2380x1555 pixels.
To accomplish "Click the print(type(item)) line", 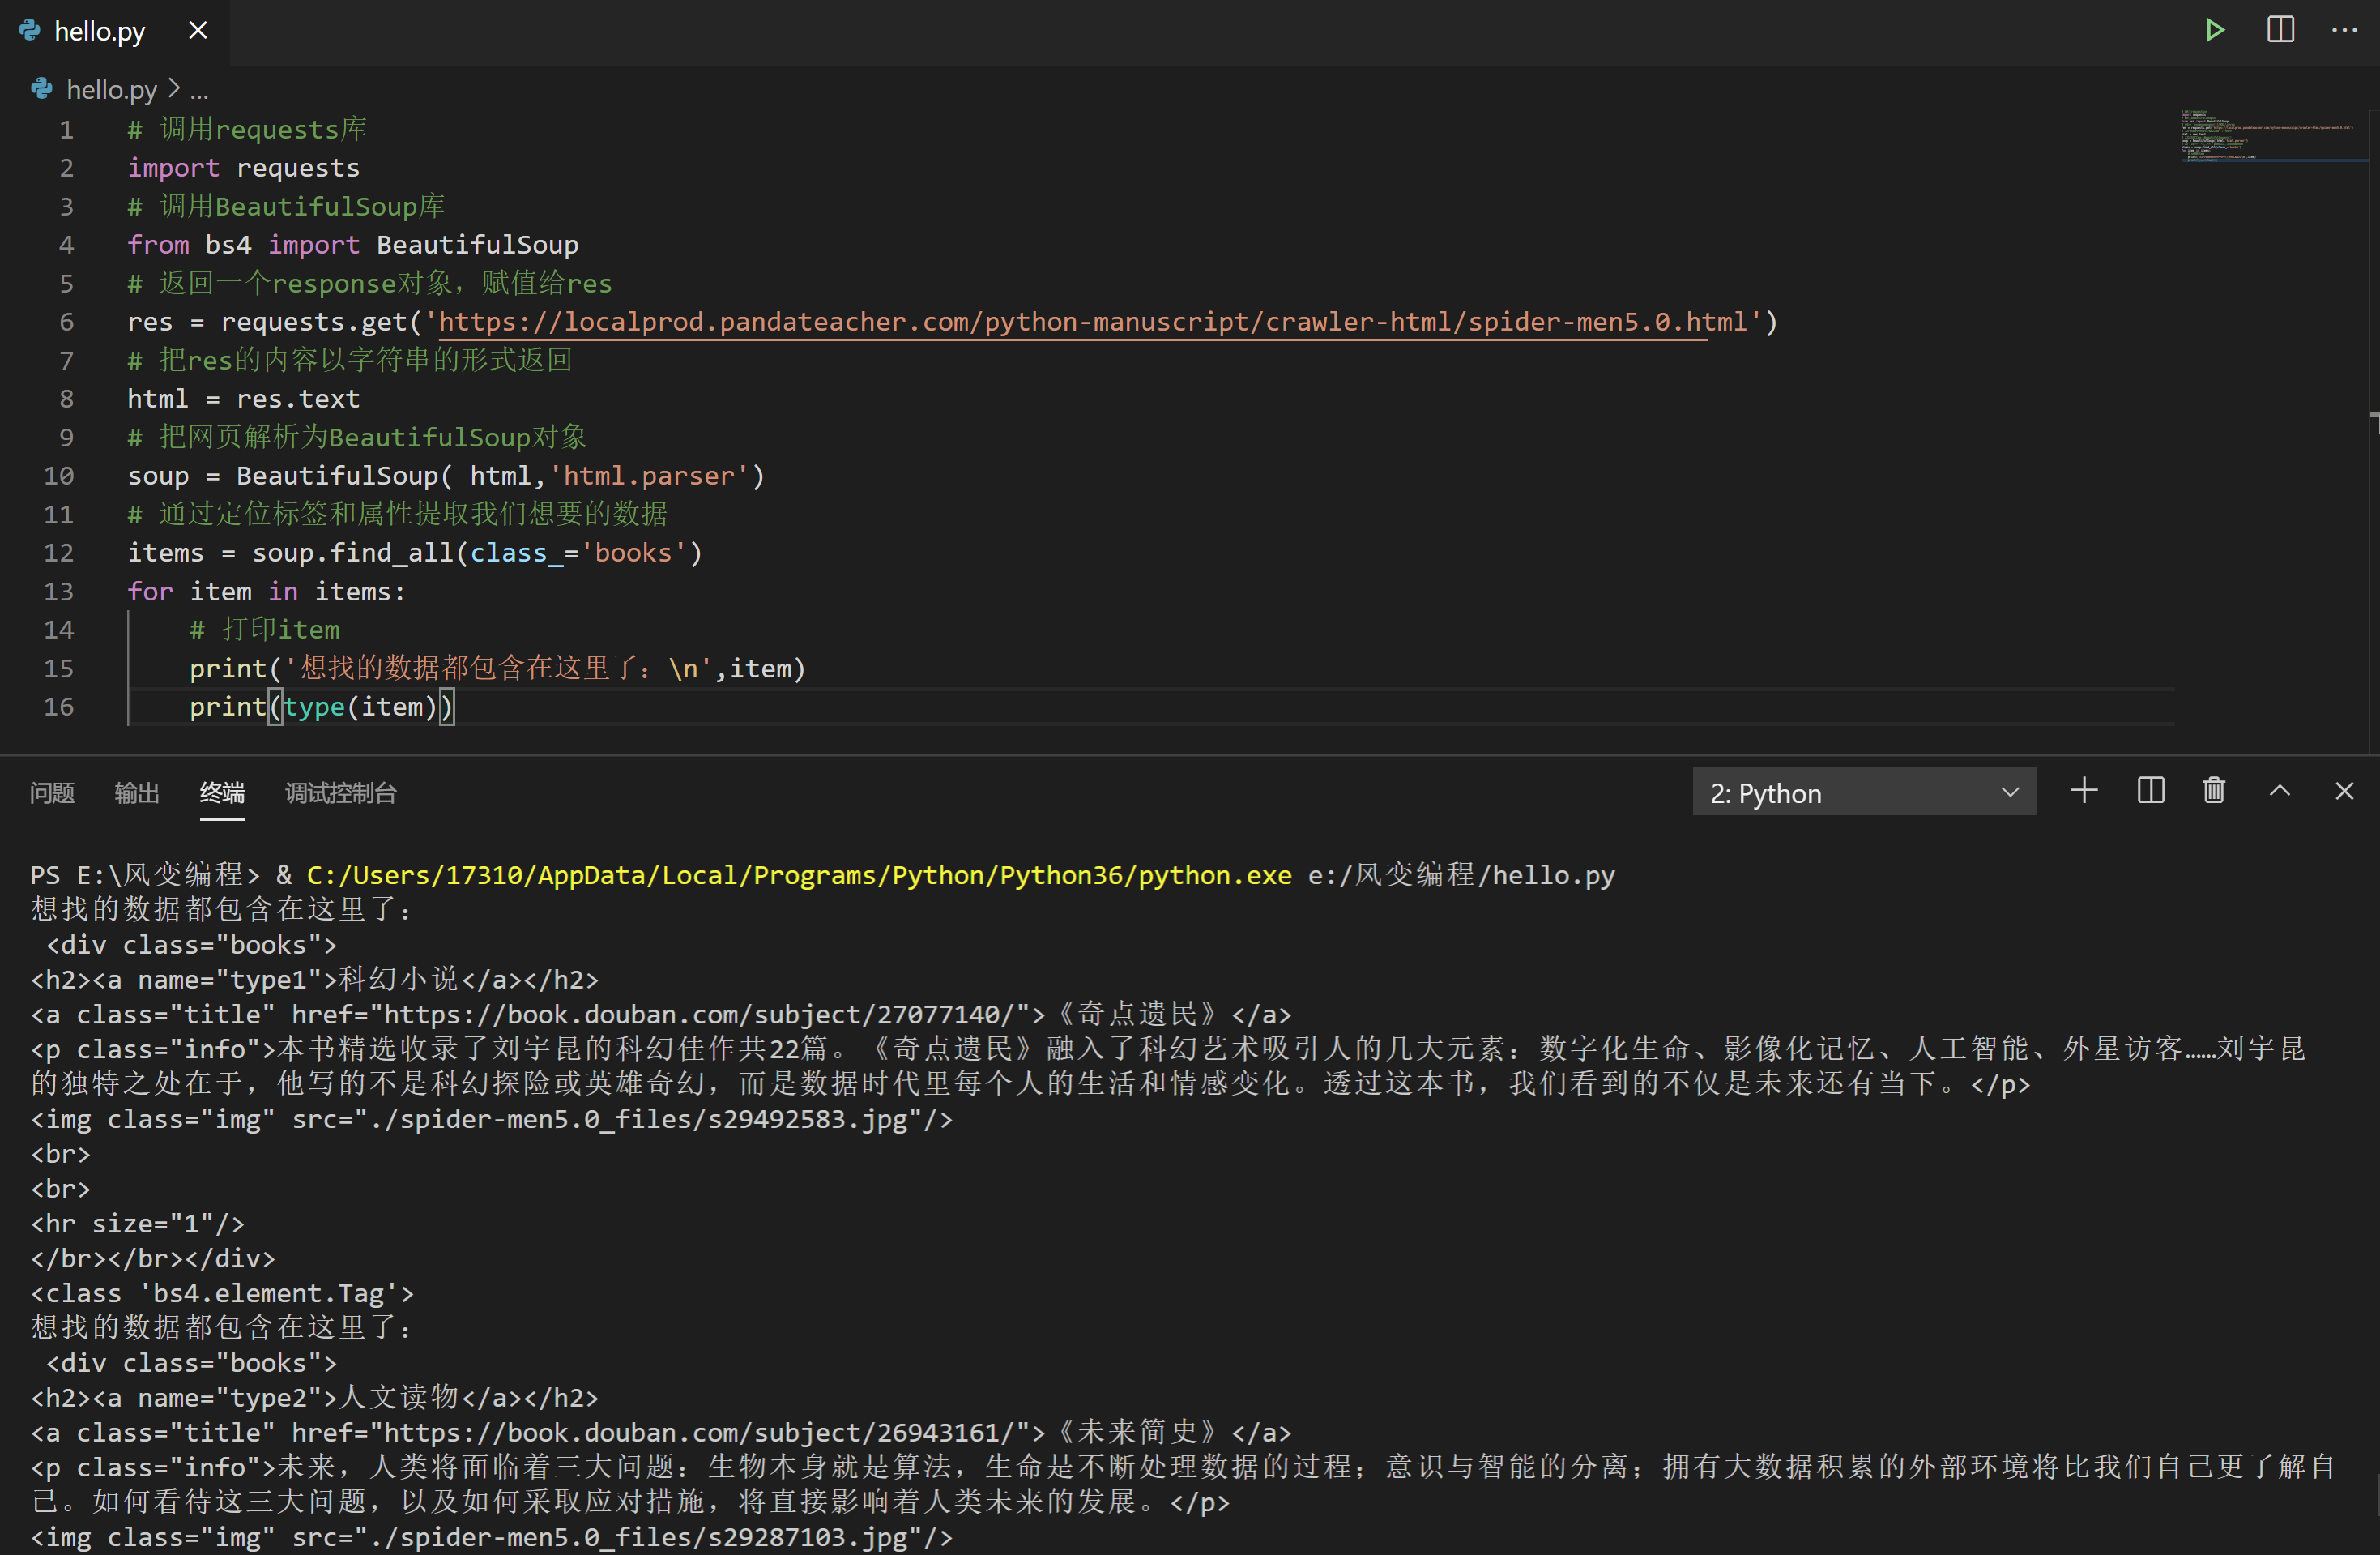I will coord(322,707).
